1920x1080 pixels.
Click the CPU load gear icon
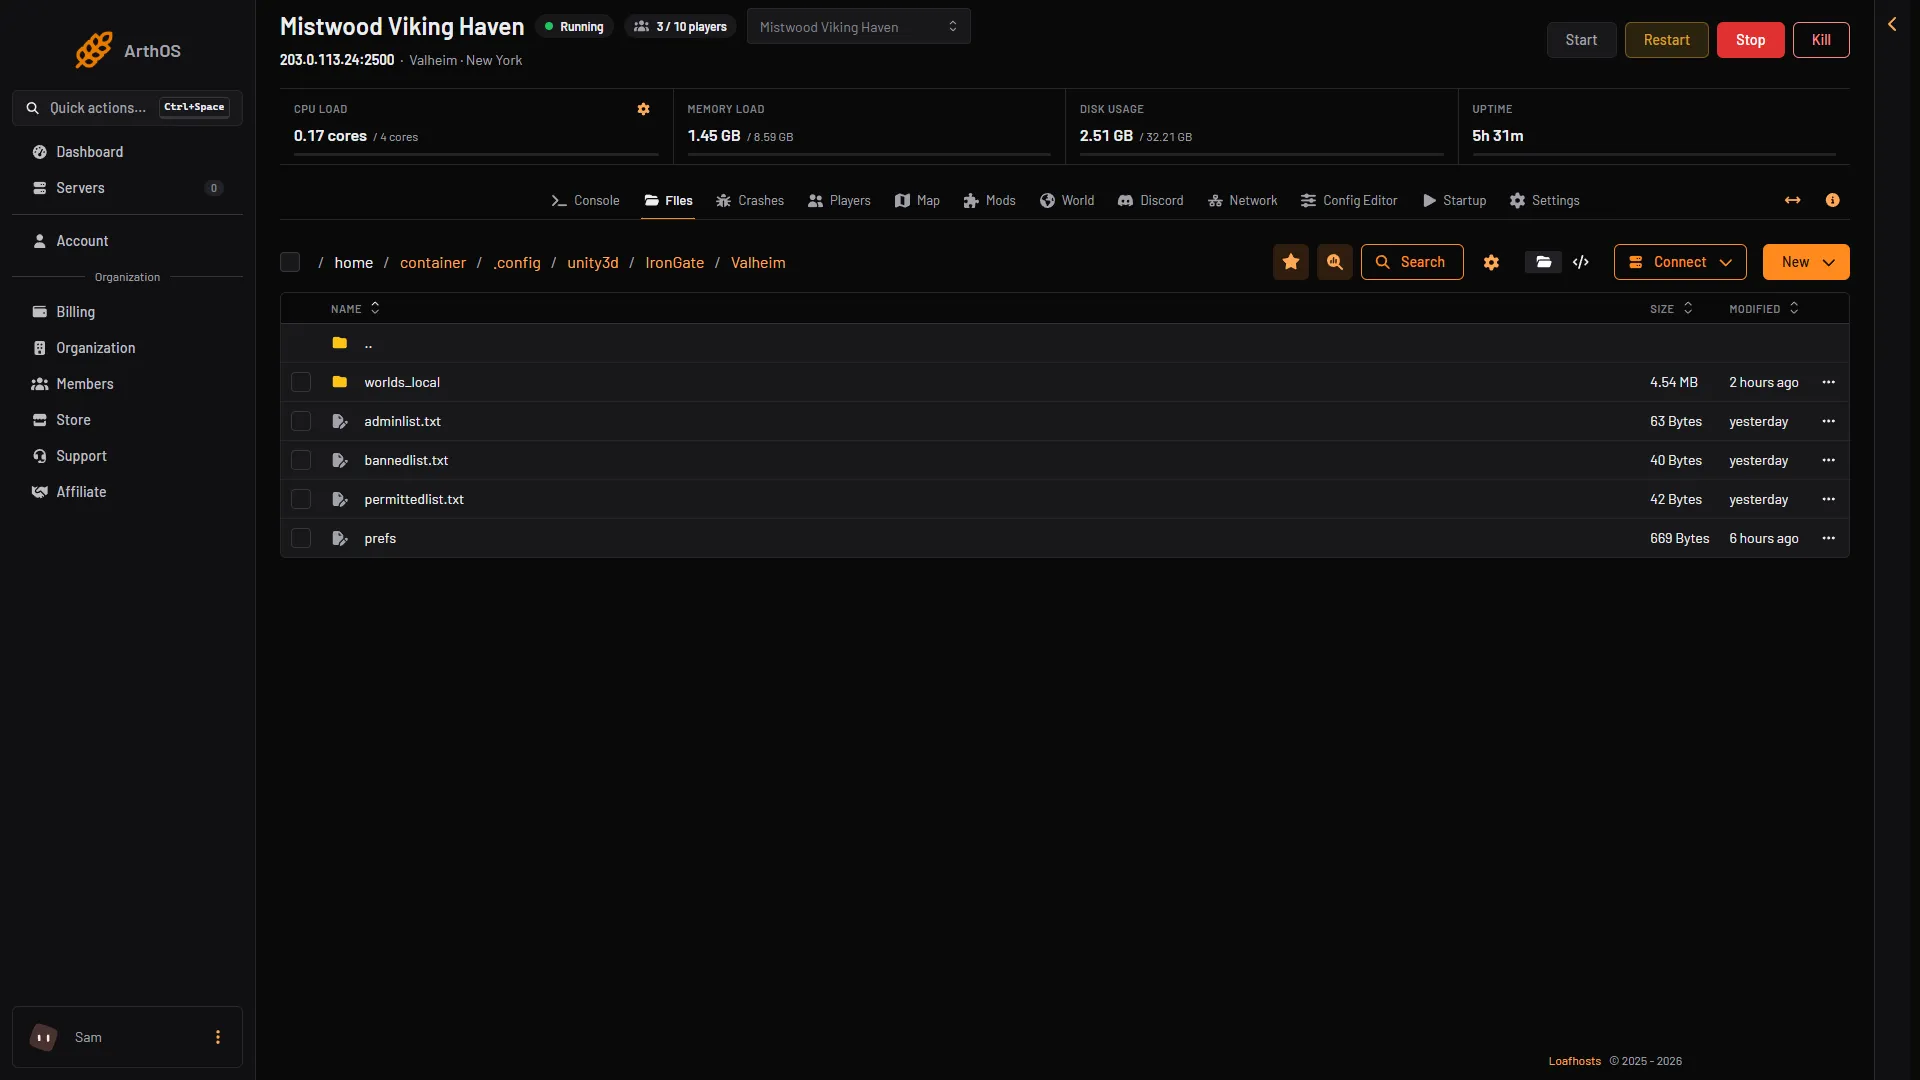[x=644, y=109]
